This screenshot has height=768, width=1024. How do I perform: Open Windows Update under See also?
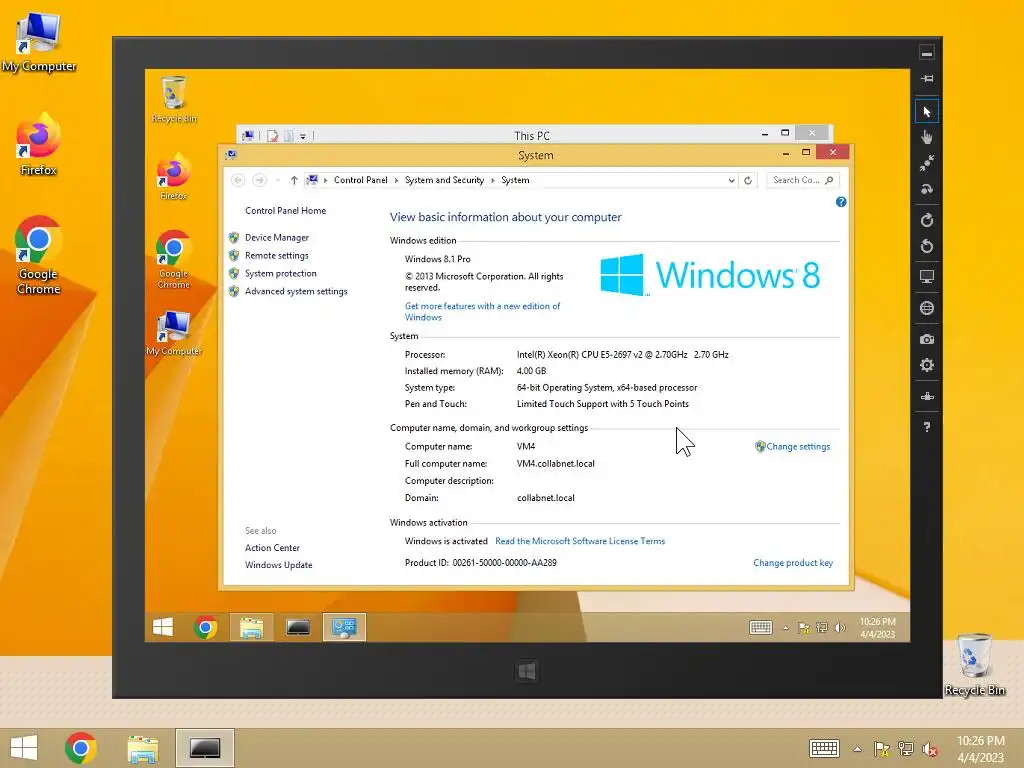[278, 565]
